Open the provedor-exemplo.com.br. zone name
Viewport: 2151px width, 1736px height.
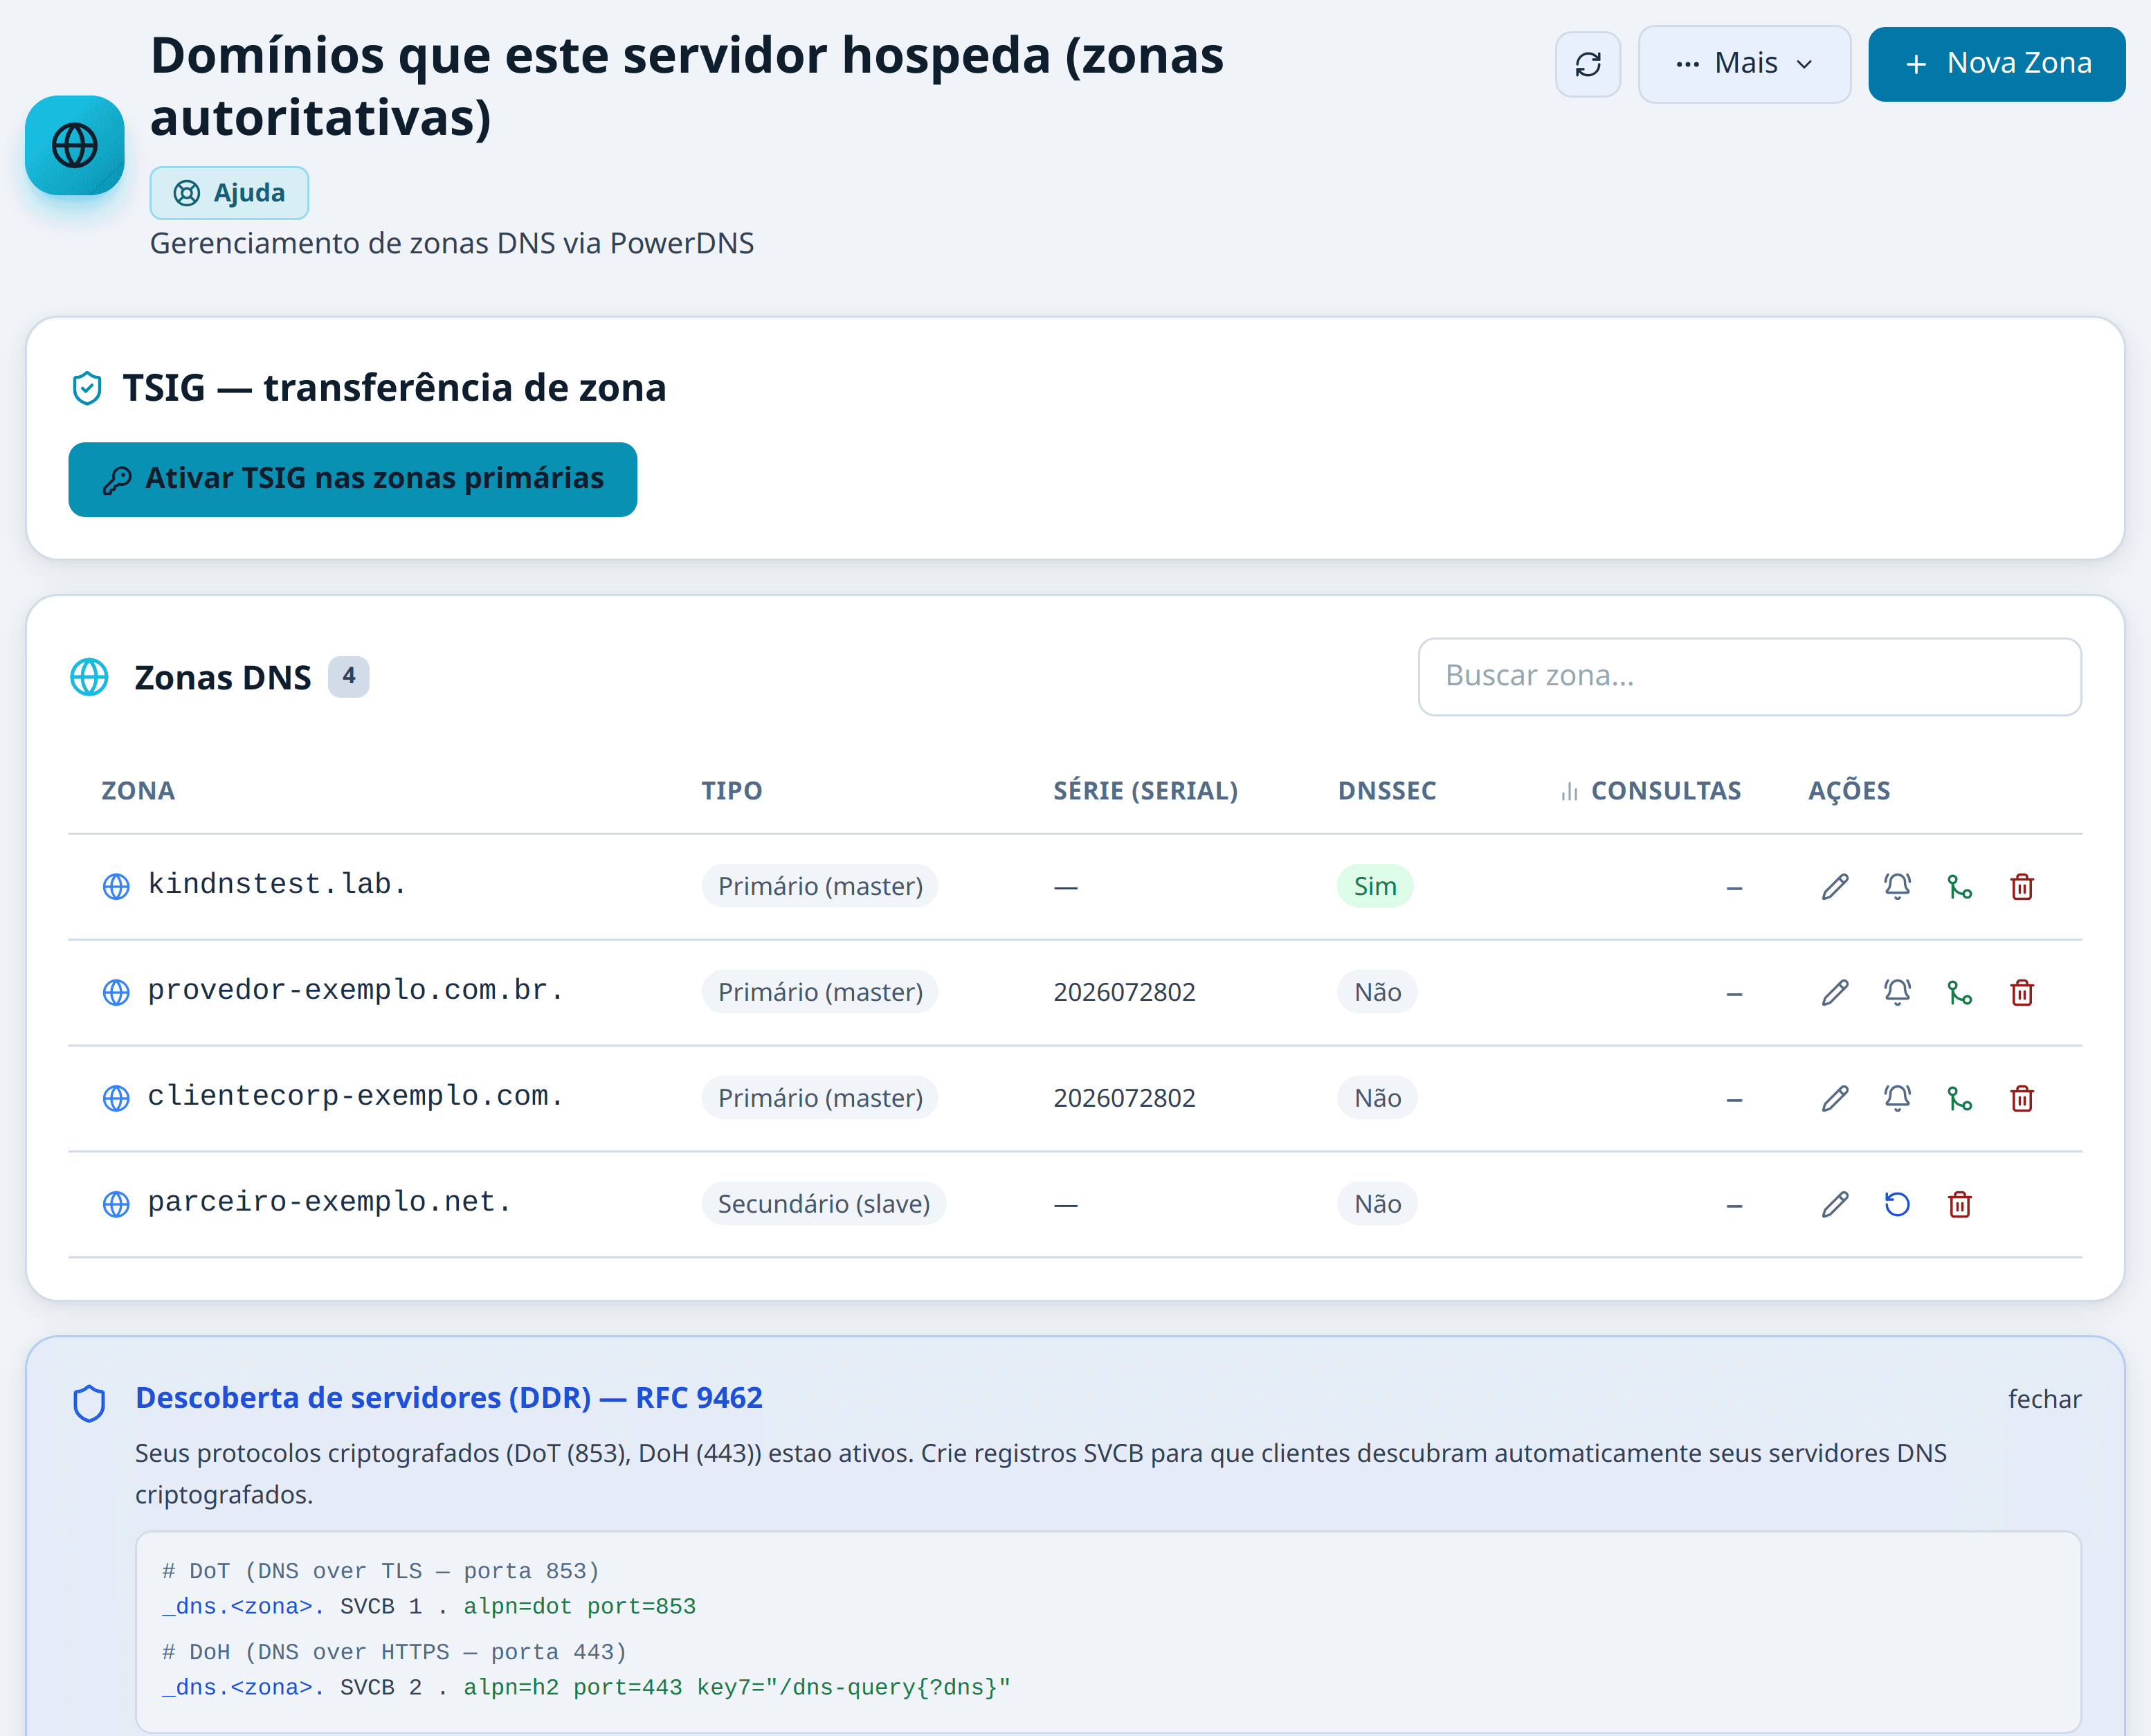click(356, 990)
